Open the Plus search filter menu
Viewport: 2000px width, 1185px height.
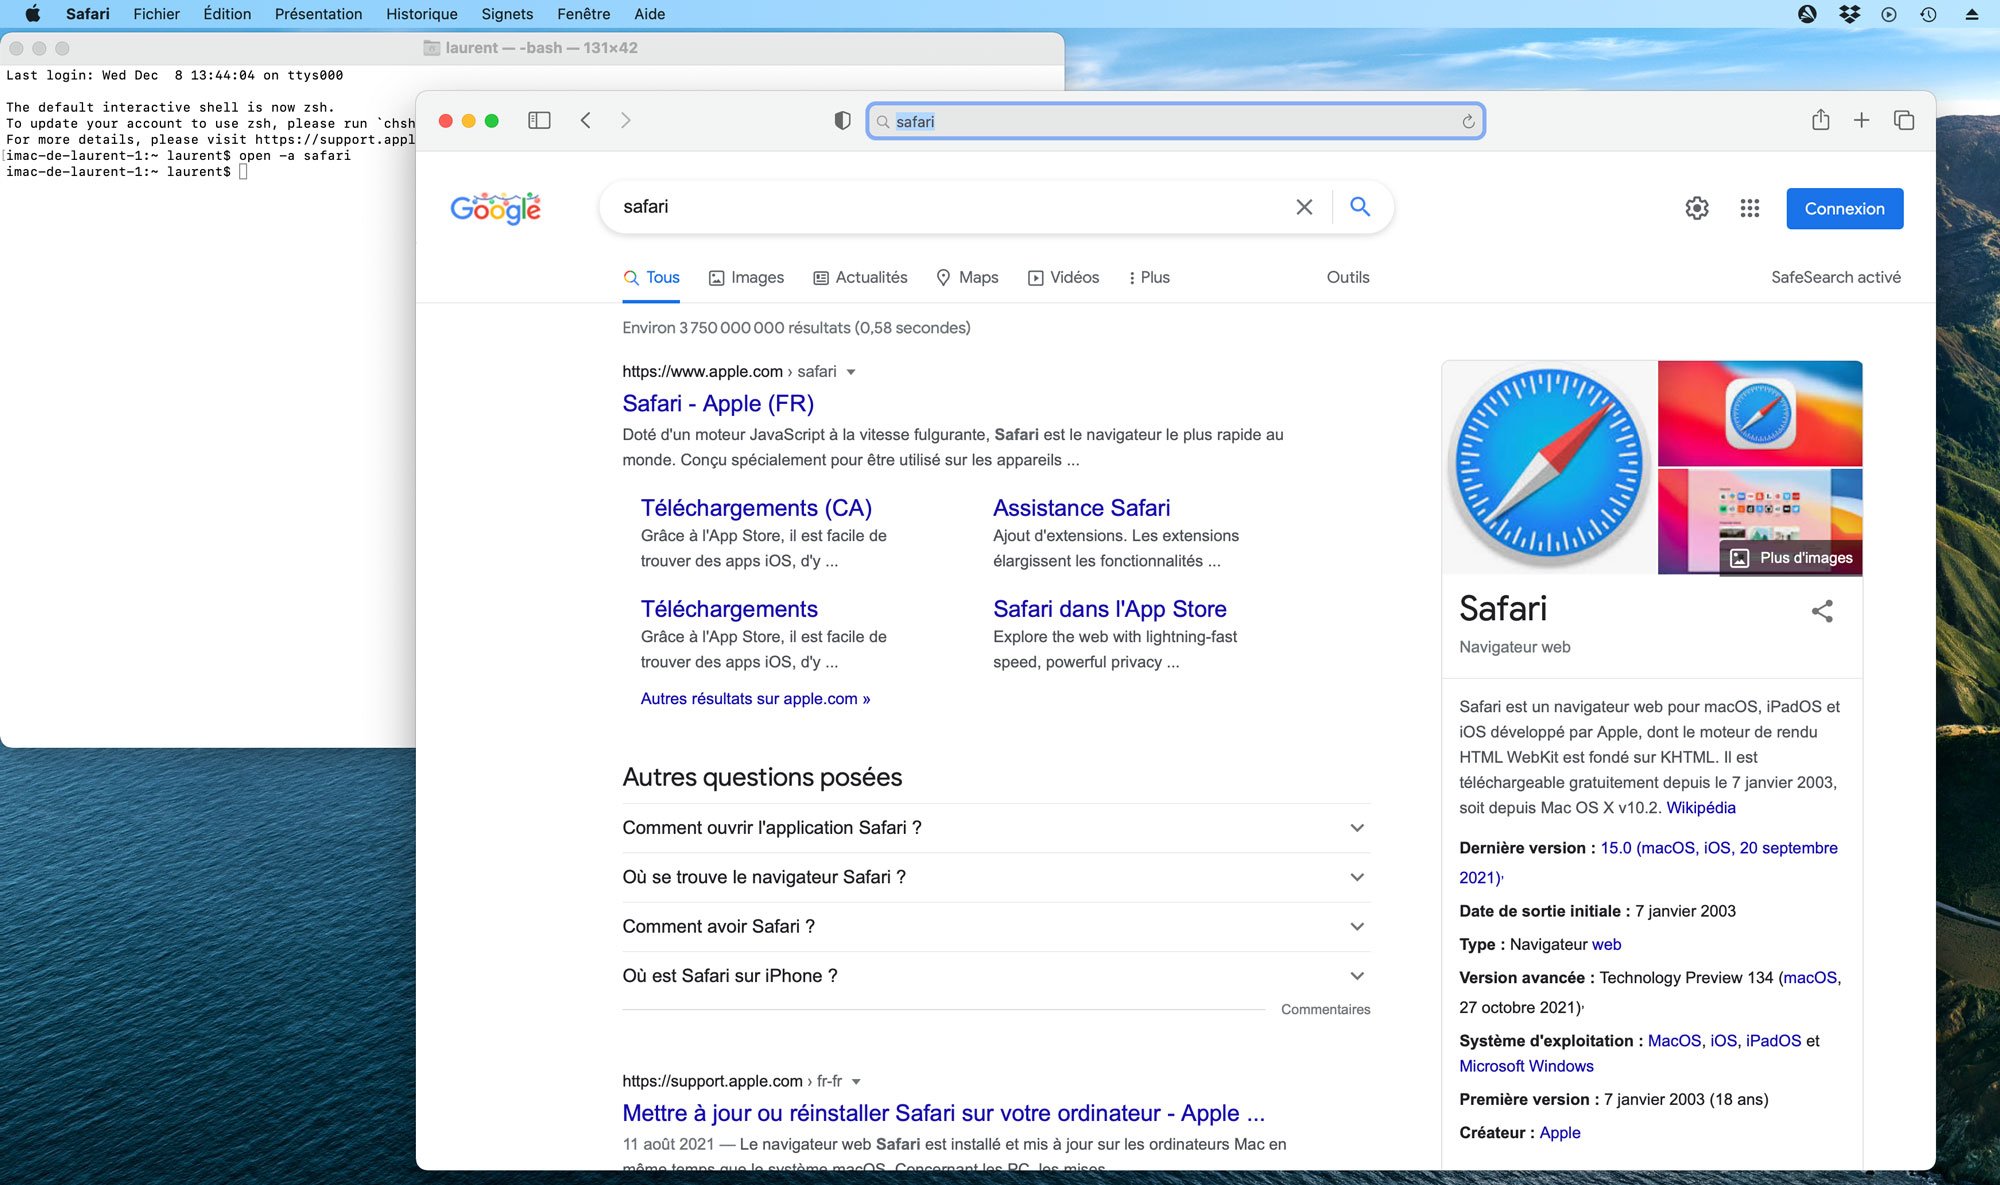(1149, 278)
